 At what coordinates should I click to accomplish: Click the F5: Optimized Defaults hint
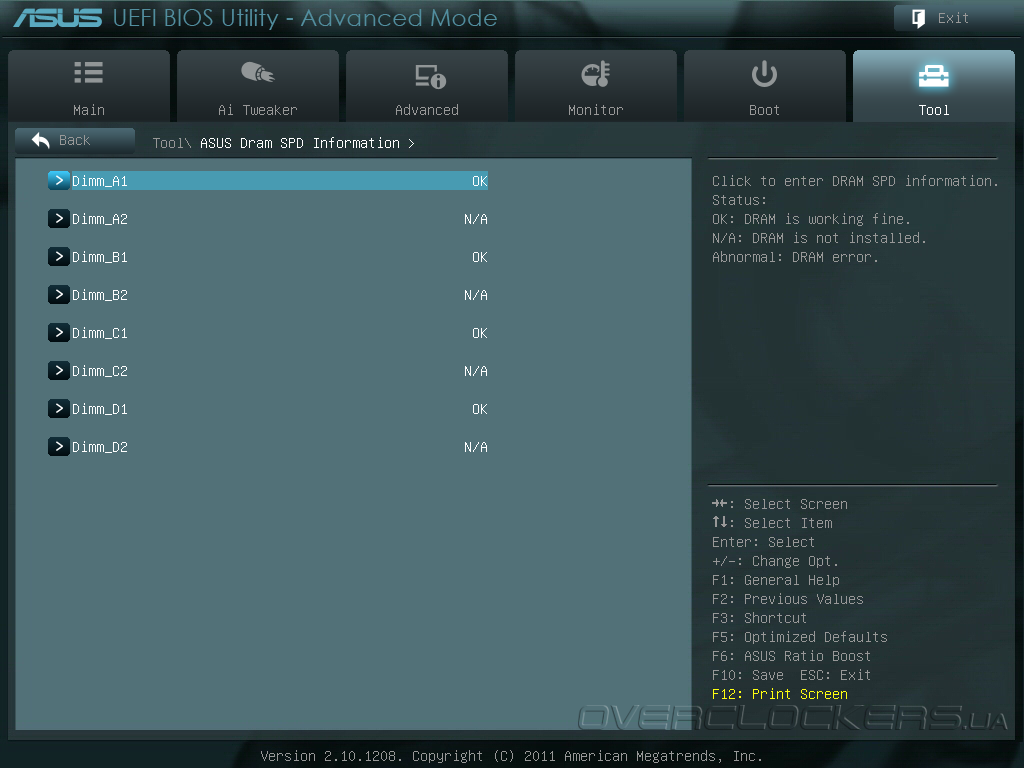pos(800,637)
